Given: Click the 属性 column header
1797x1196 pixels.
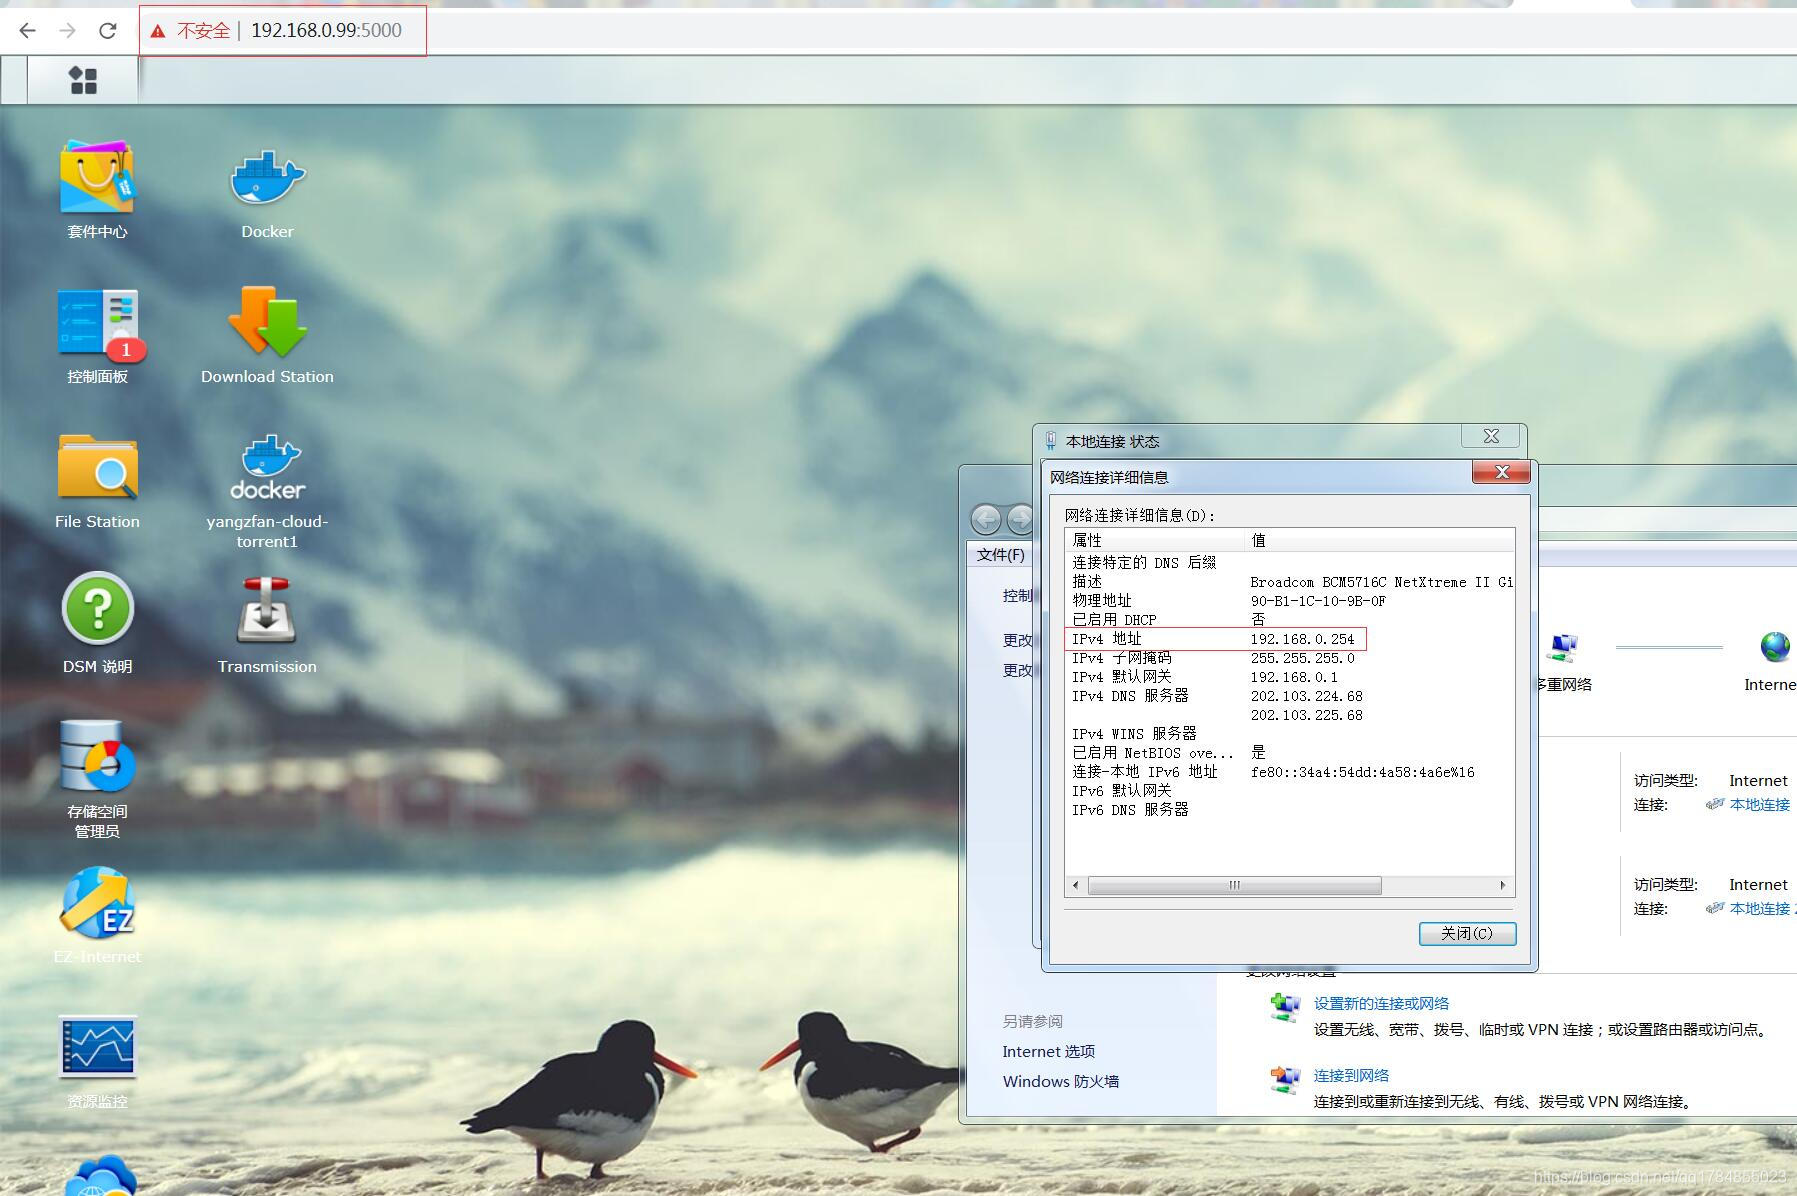Looking at the screenshot, I should [1155, 540].
